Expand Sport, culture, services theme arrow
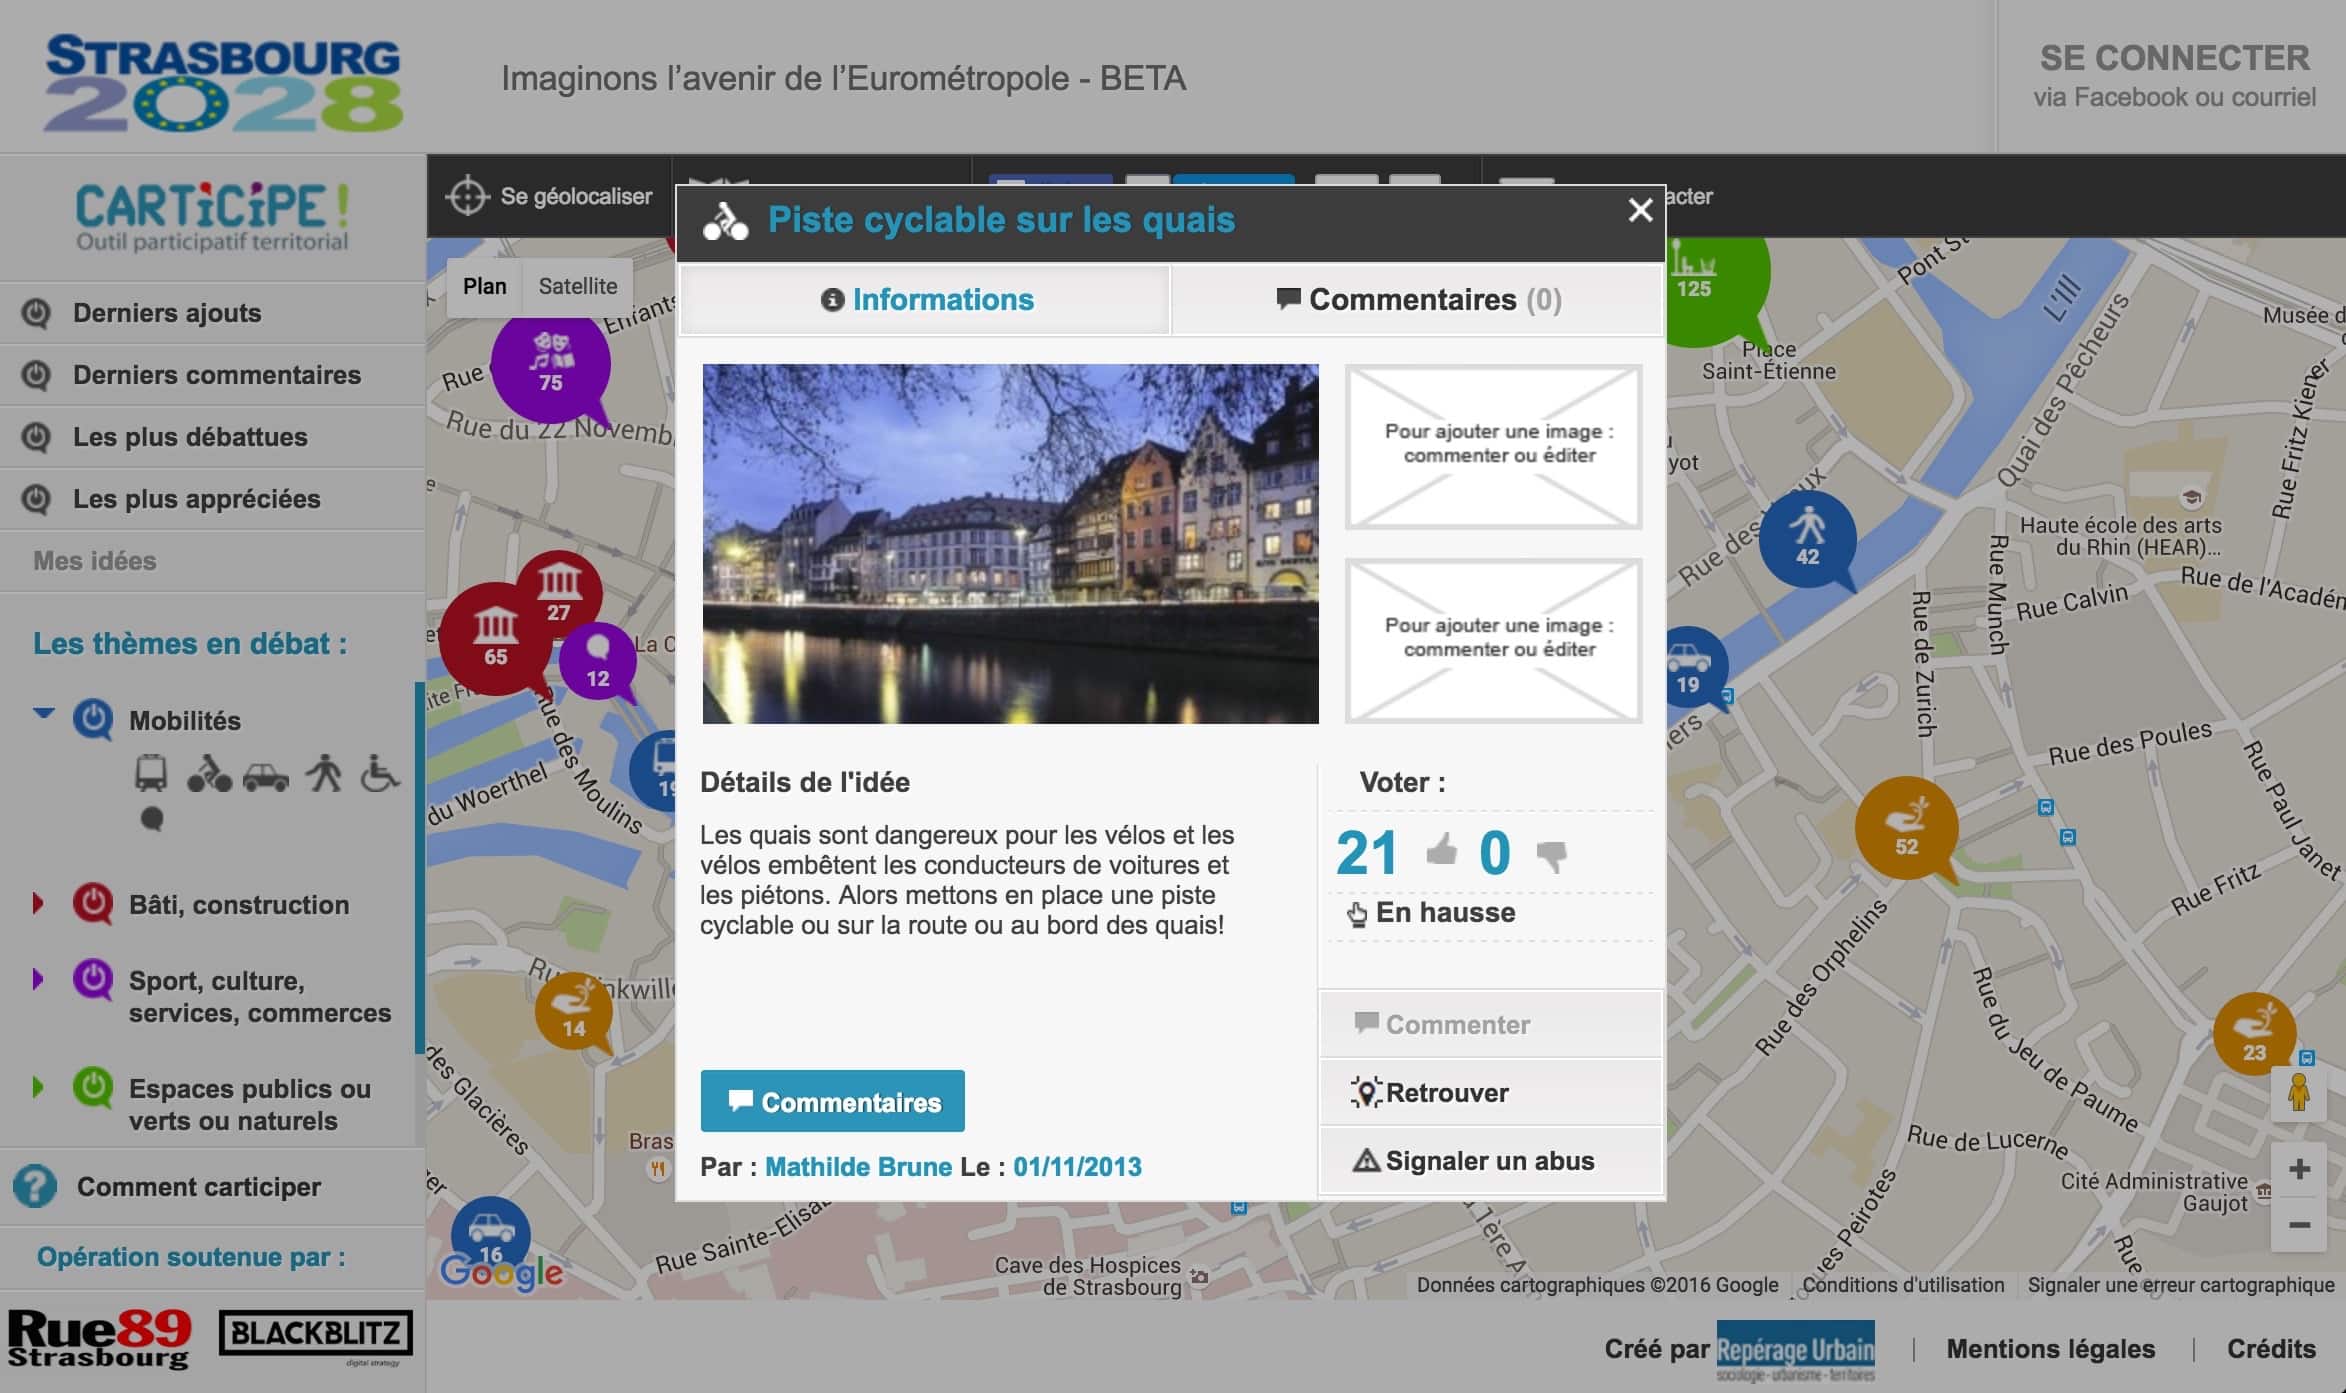 coord(38,979)
